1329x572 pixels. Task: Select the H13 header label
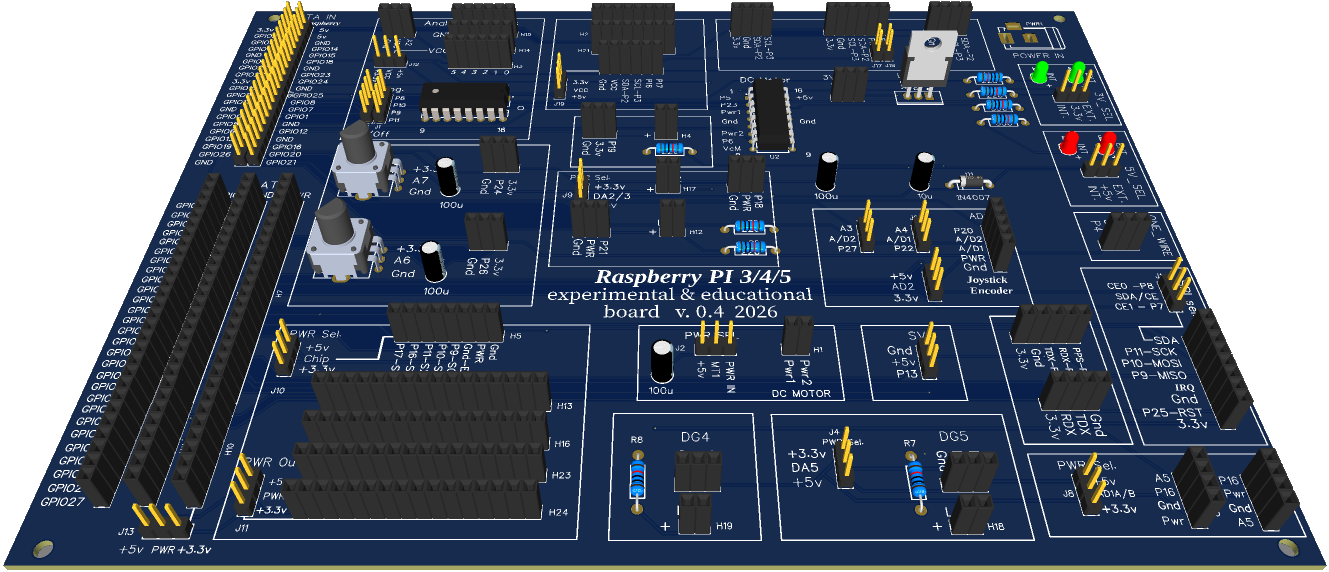(x=564, y=406)
